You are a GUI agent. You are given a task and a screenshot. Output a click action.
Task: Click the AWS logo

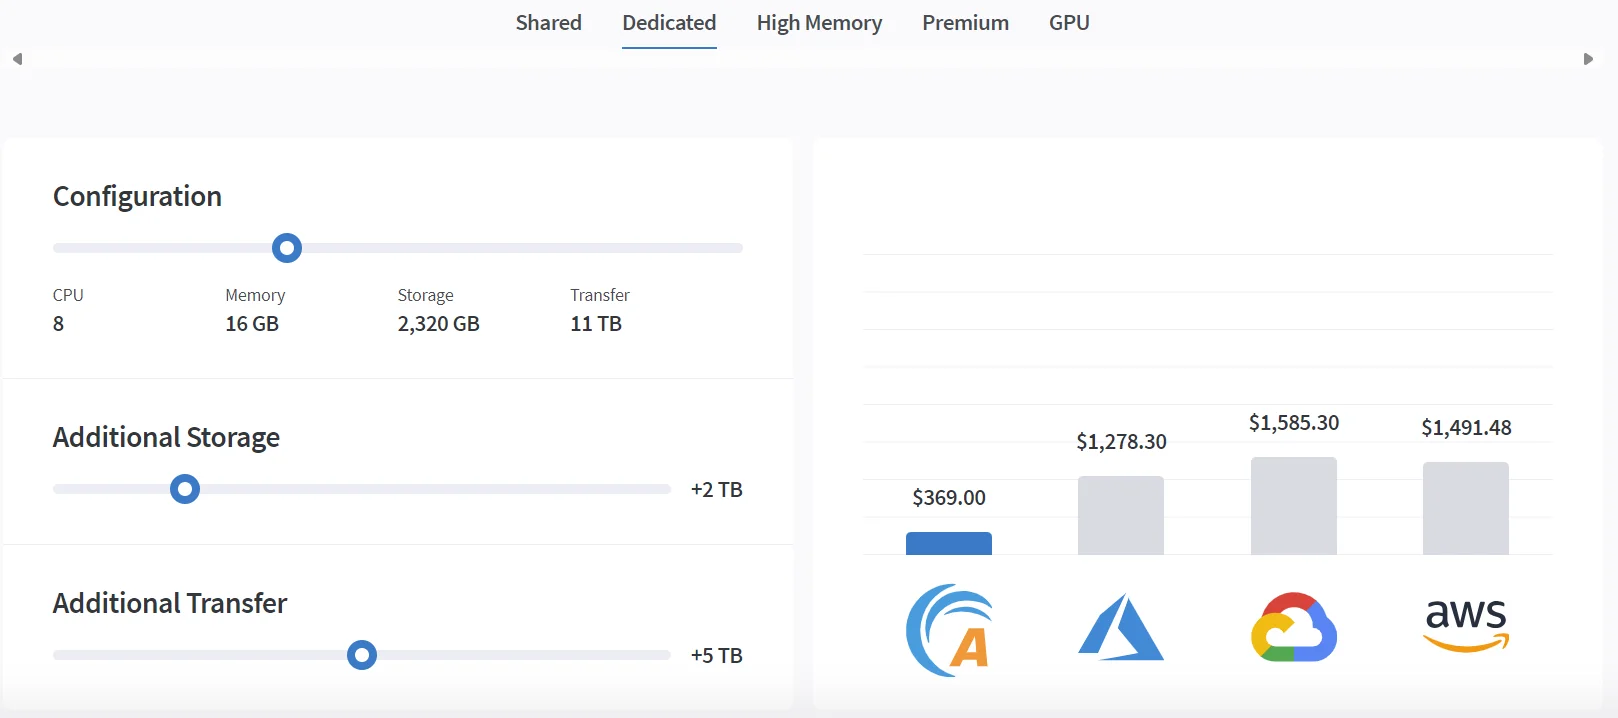(x=1466, y=625)
